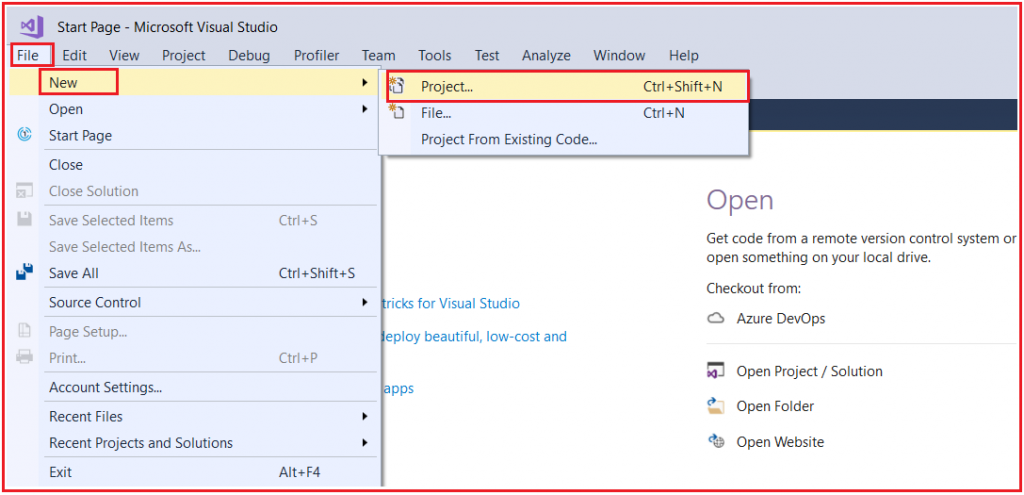This screenshot has height=495, width=1024.
Task: Open the Tools menu
Action: [x=435, y=56]
